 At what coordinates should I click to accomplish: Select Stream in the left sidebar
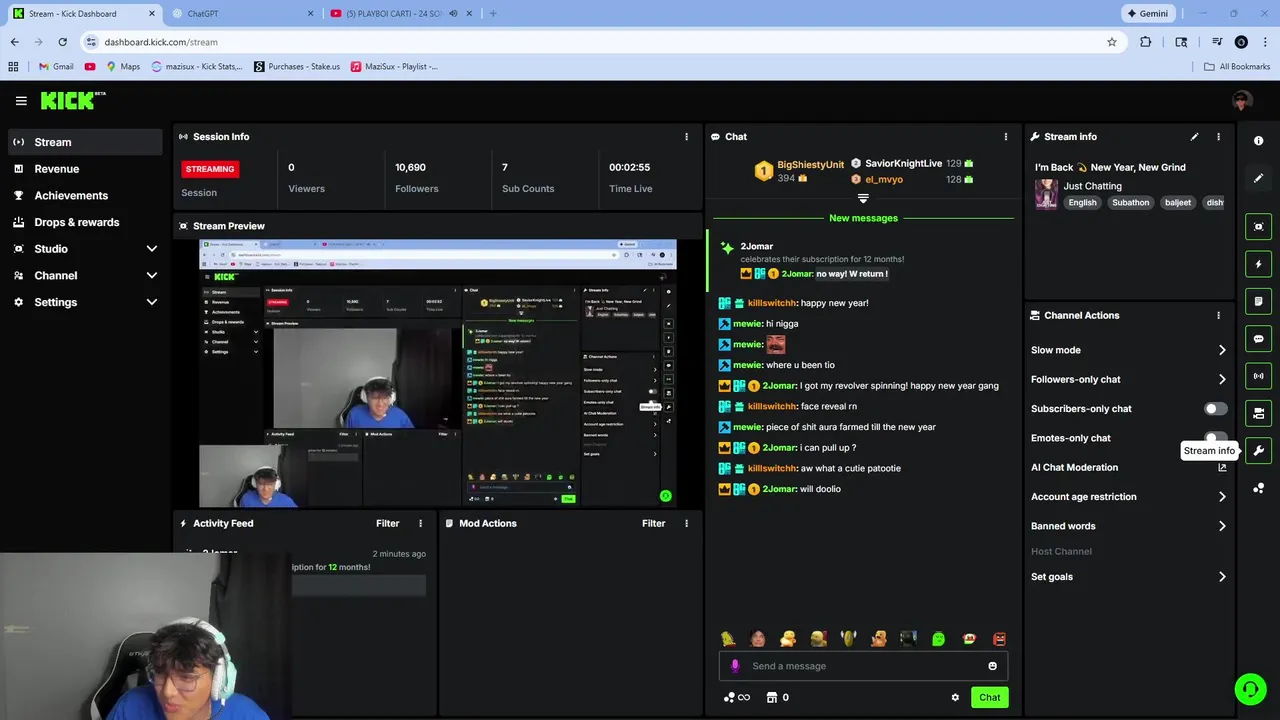(85, 142)
